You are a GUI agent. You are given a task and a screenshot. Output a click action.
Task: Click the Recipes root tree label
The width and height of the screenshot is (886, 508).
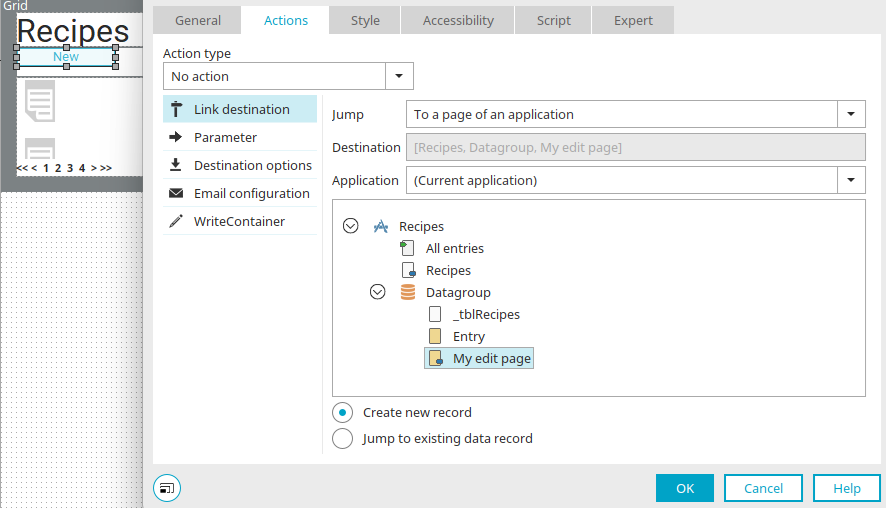click(x=422, y=226)
